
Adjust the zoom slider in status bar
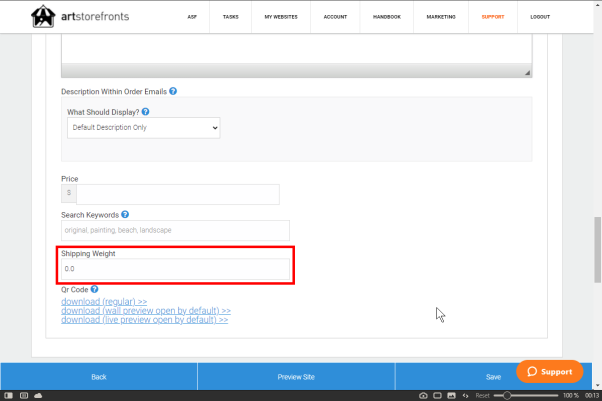tap(508, 395)
